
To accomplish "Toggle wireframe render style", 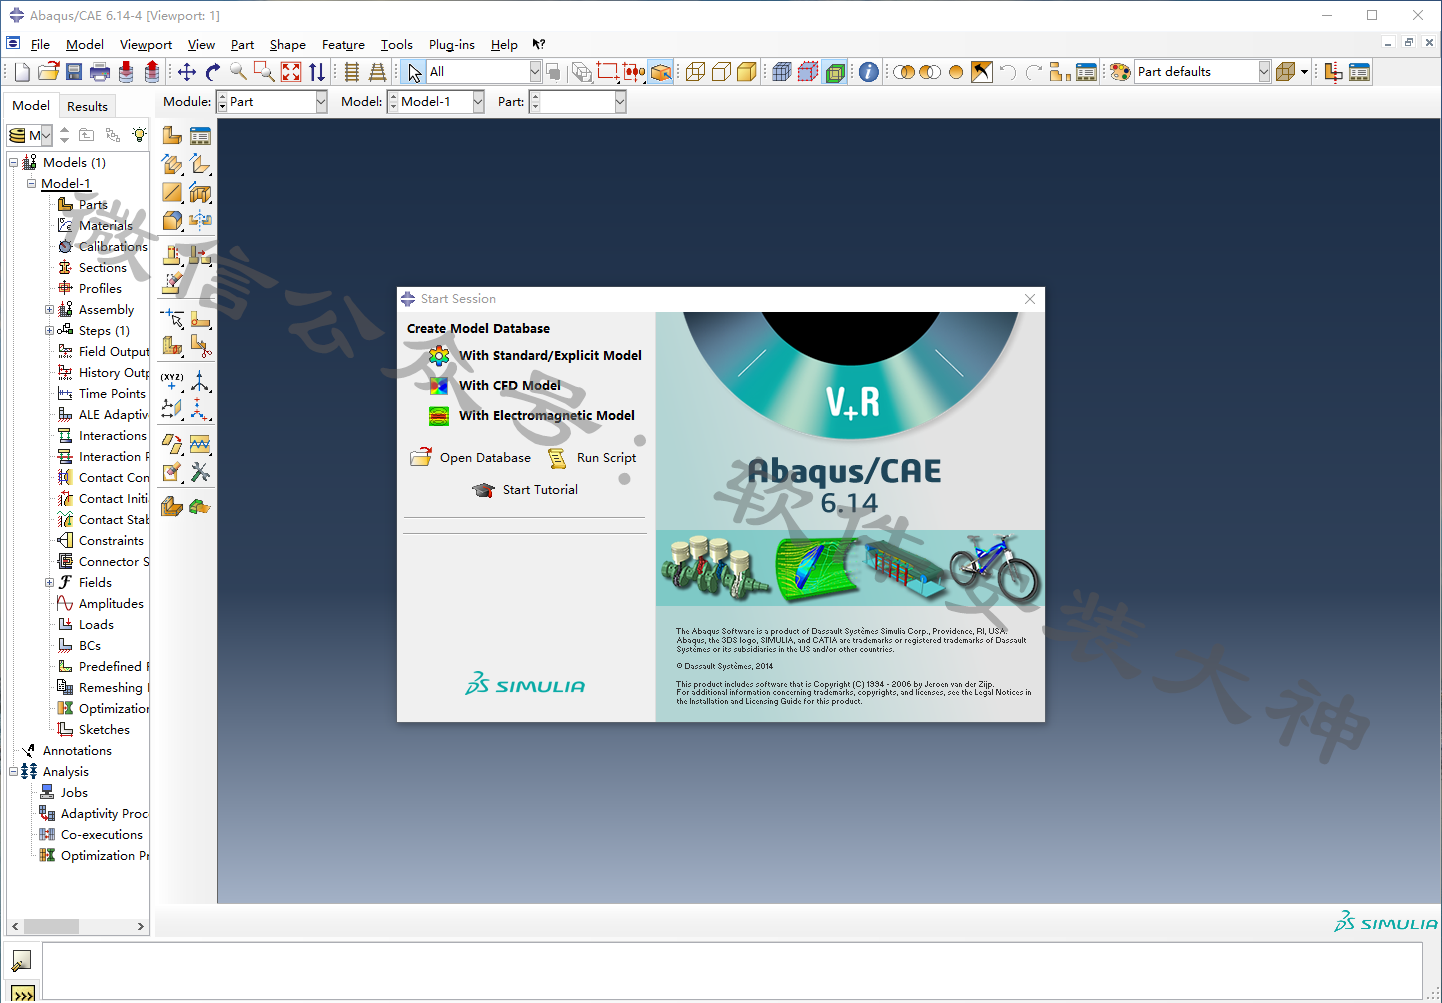I will tap(695, 72).
